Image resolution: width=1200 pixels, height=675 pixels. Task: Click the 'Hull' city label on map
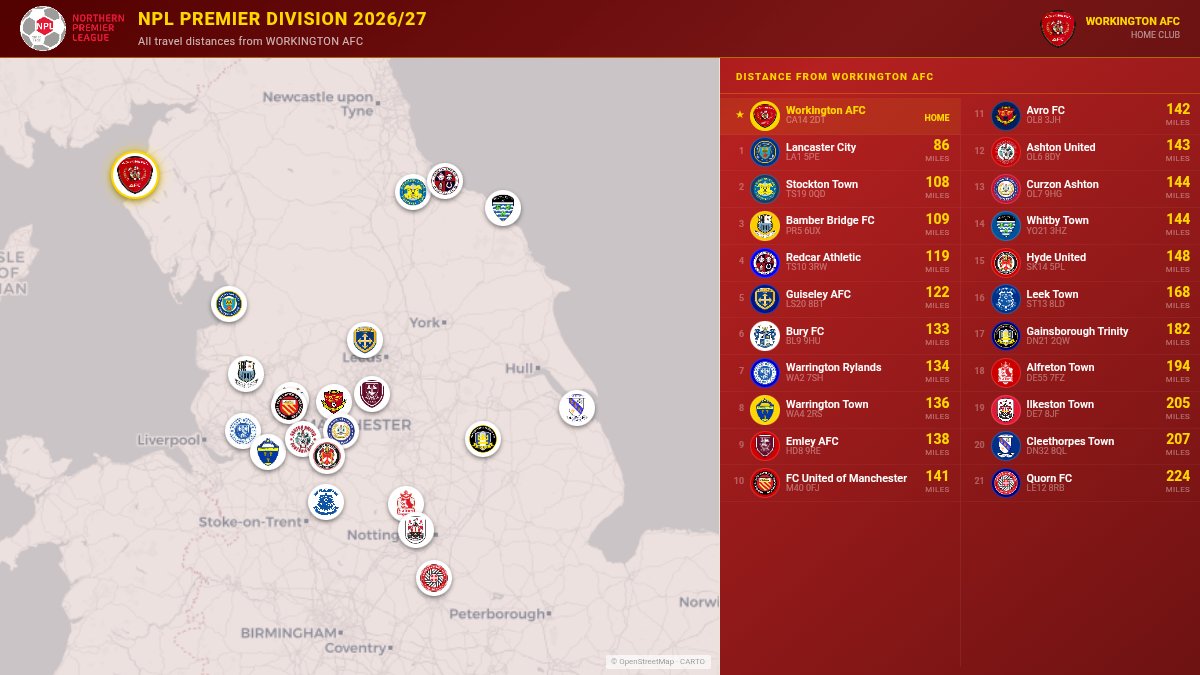(x=519, y=368)
